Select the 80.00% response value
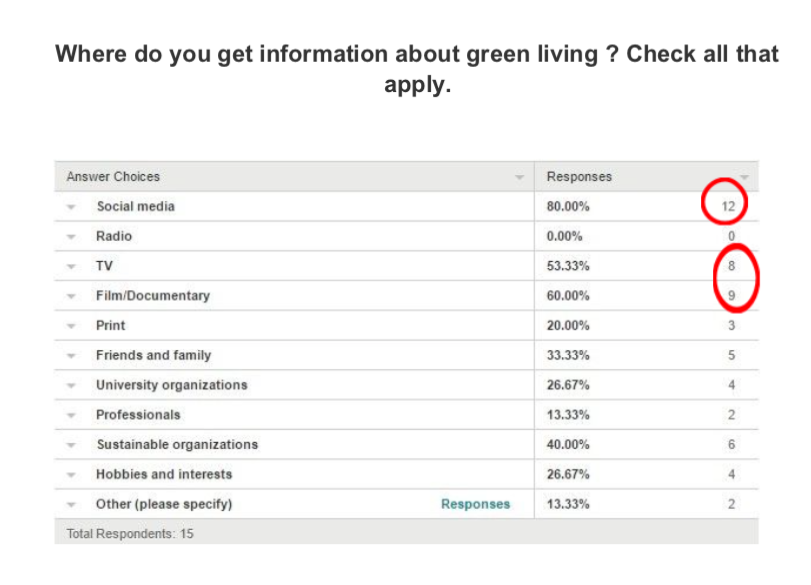The width and height of the screenshot is (811, 585). point(568,206)
